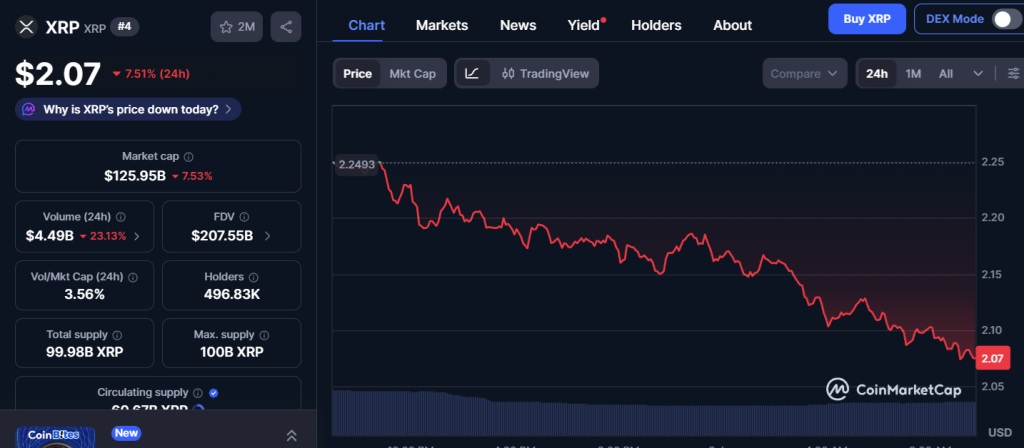This screenshot has width=1024, height=448.
Task: Click the volume bars below the chart
Action: tap(654, 413)
